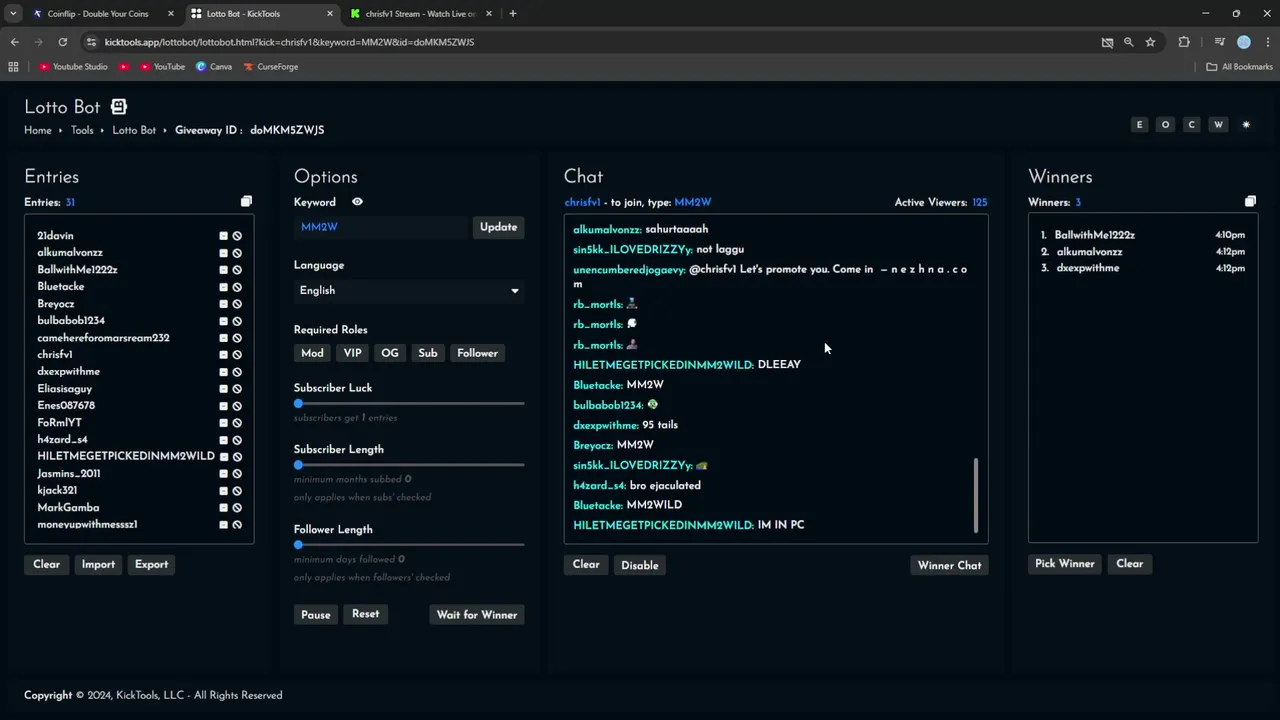Click the C shortcut icon at top right

pos(1191,125)
